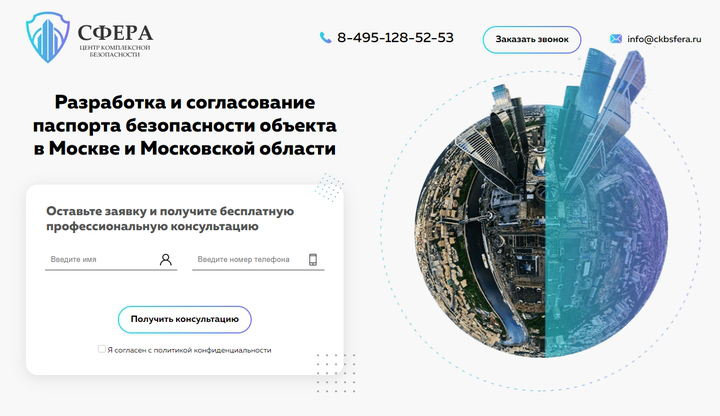Screen dimensions: 720x416
Task: Tick the privacy policy consent checkbox
Action: [101, 349]
